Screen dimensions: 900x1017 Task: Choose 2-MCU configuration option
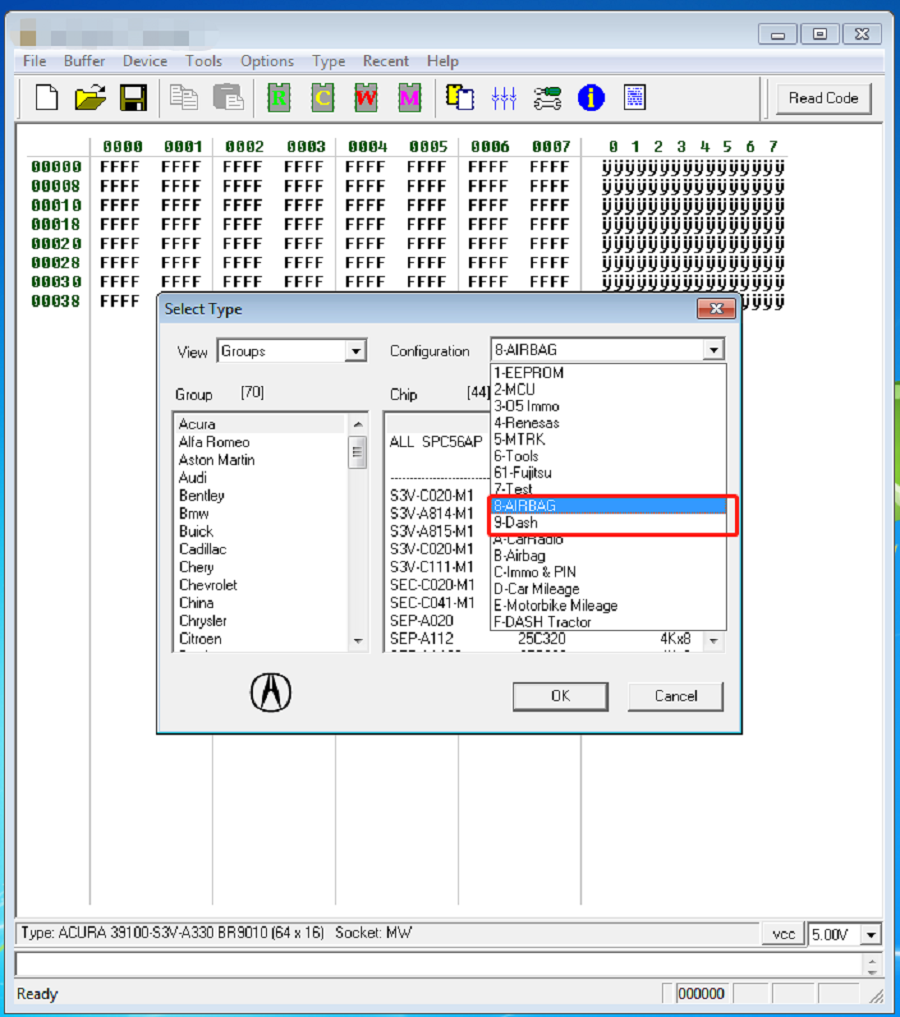tap(608, 390)
